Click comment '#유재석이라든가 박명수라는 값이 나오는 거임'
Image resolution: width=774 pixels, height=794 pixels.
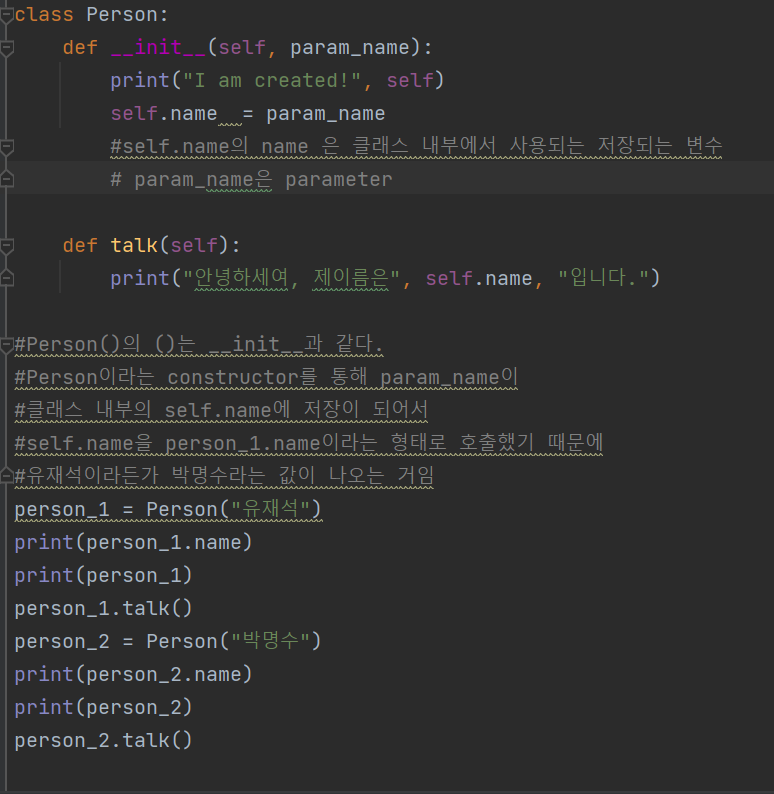tap(224, 477)
